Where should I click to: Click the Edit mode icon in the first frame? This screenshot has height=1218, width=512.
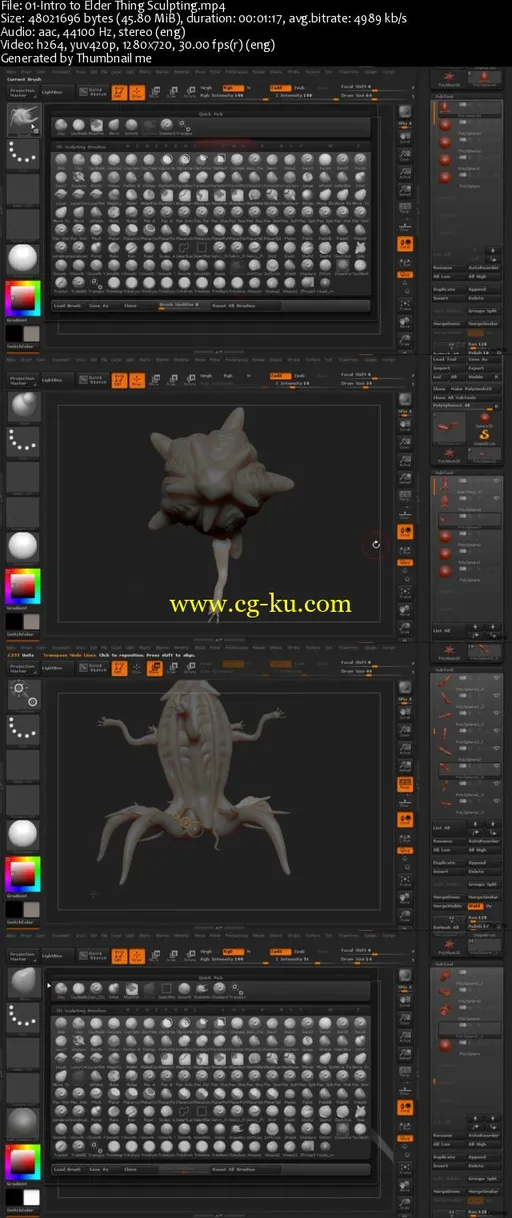tap(119, 93)
